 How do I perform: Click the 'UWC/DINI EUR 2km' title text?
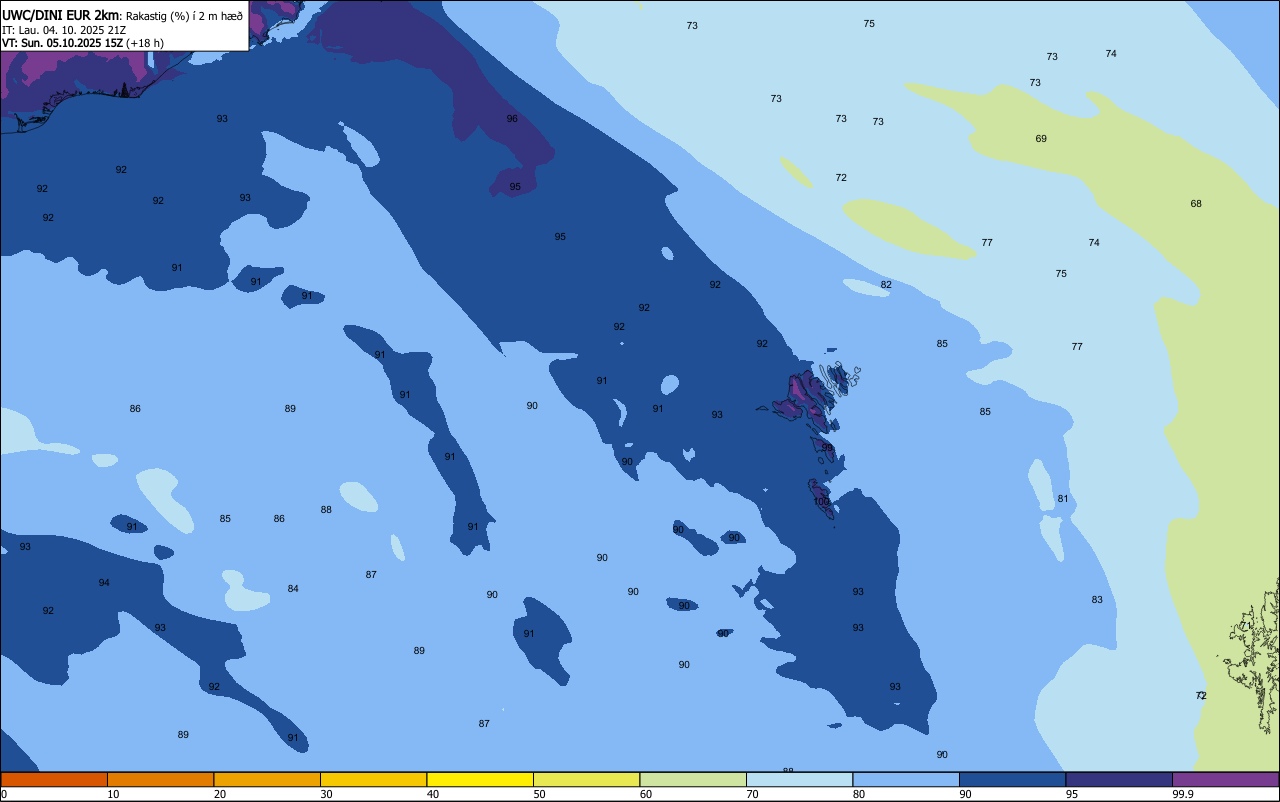tap(60, 15)
